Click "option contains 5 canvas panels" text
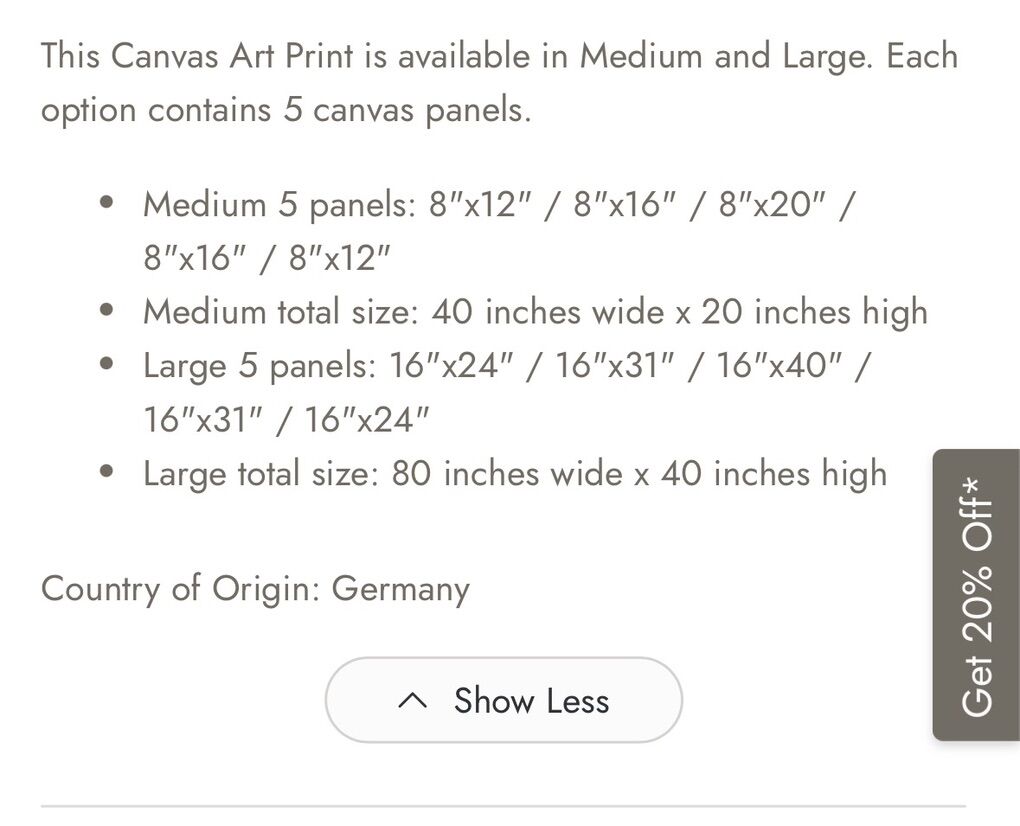1020x826 pixels. pos(285,109)
